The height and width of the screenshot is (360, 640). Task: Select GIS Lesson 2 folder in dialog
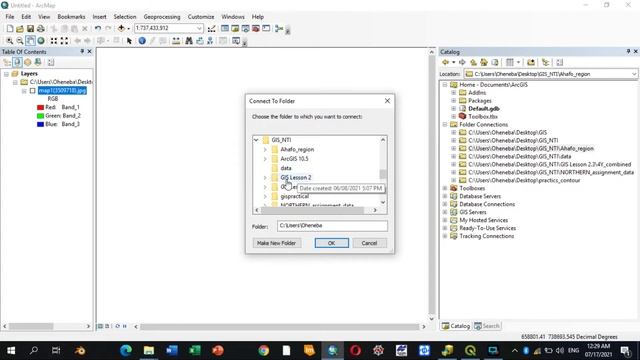(296, 178)
